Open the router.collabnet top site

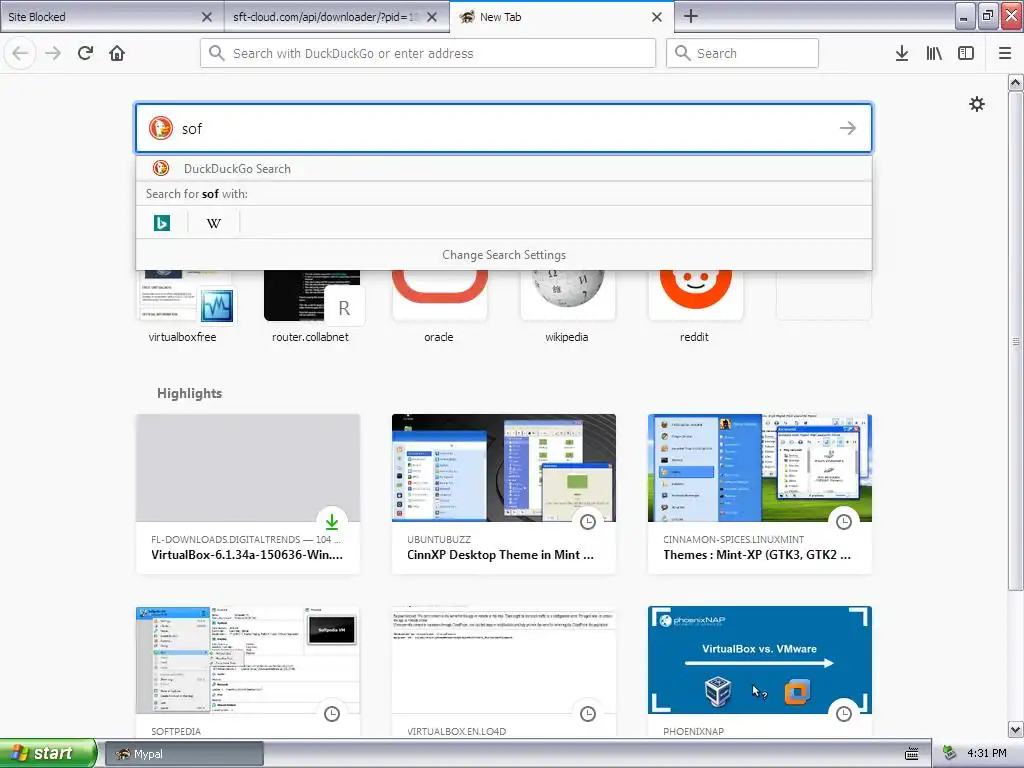(311, 306)
